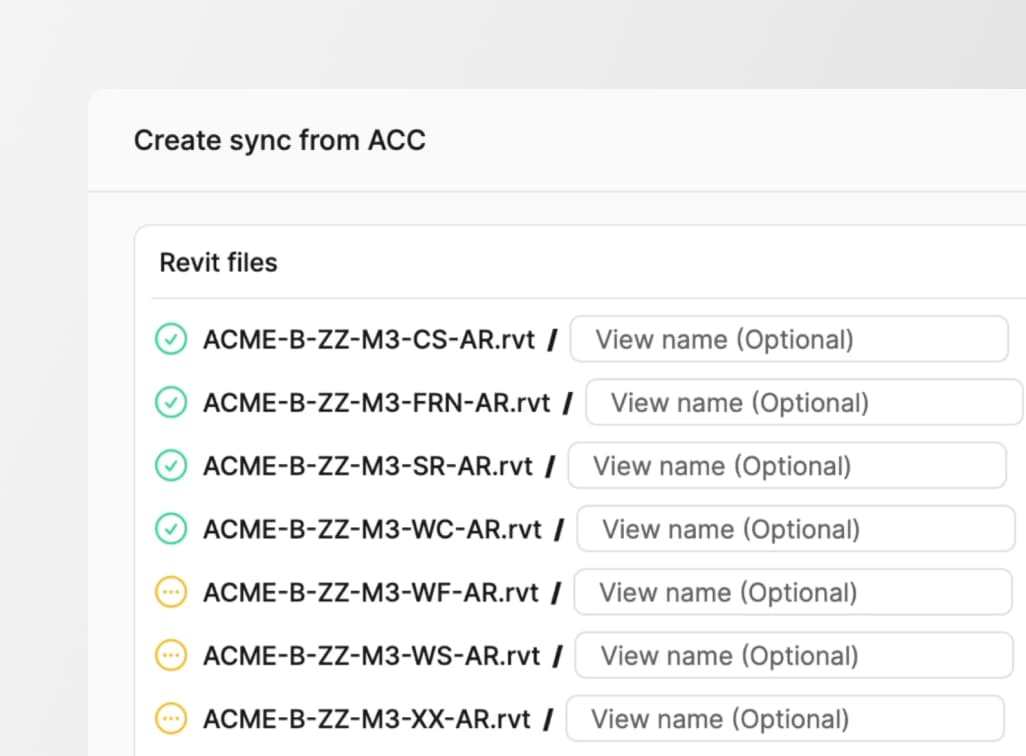Click pending status icon for WS-AR file

point(171,656)
